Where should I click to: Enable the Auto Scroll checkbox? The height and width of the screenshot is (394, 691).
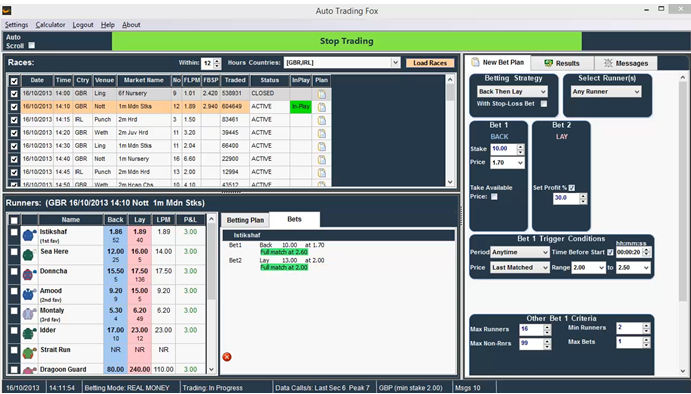(32, 45)
